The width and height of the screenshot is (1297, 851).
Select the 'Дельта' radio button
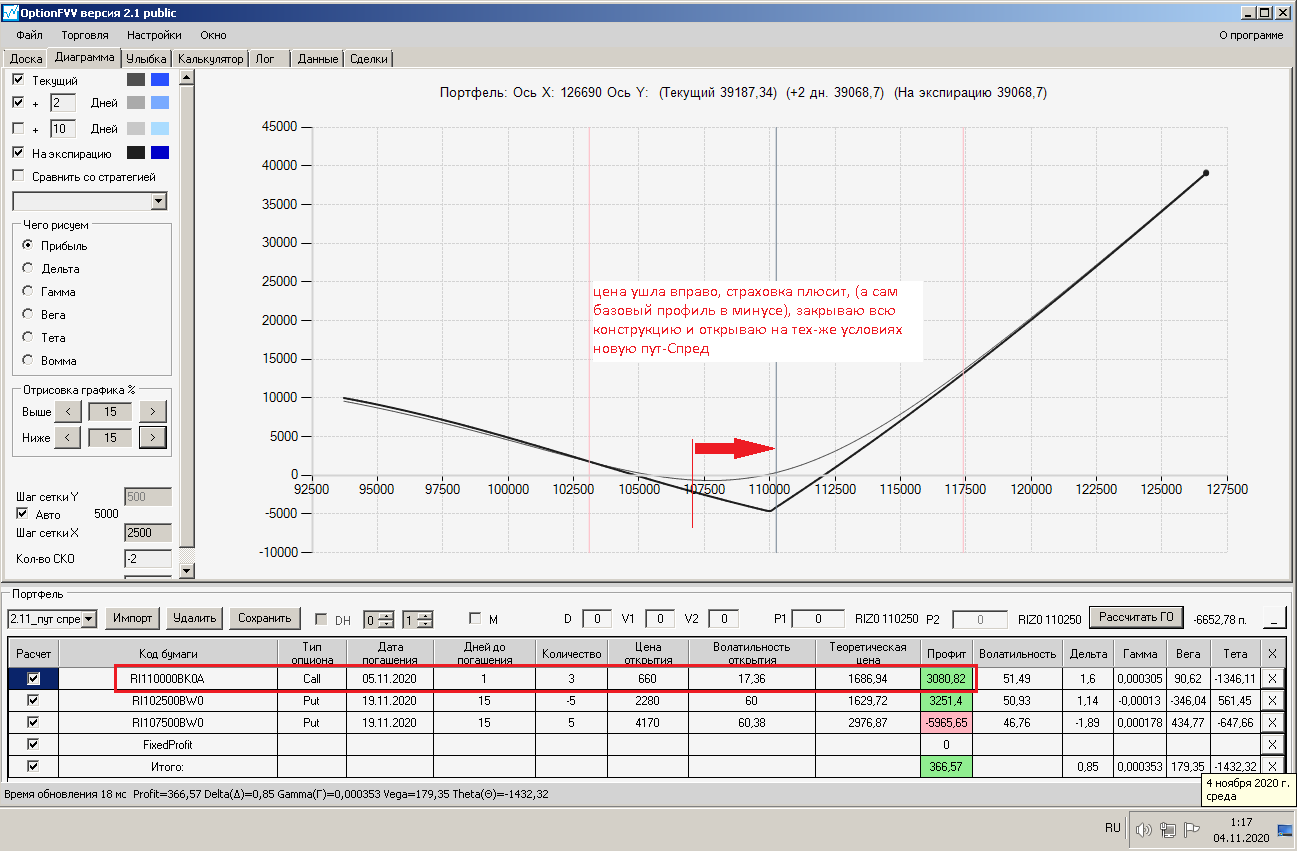[x=27, y=268]
